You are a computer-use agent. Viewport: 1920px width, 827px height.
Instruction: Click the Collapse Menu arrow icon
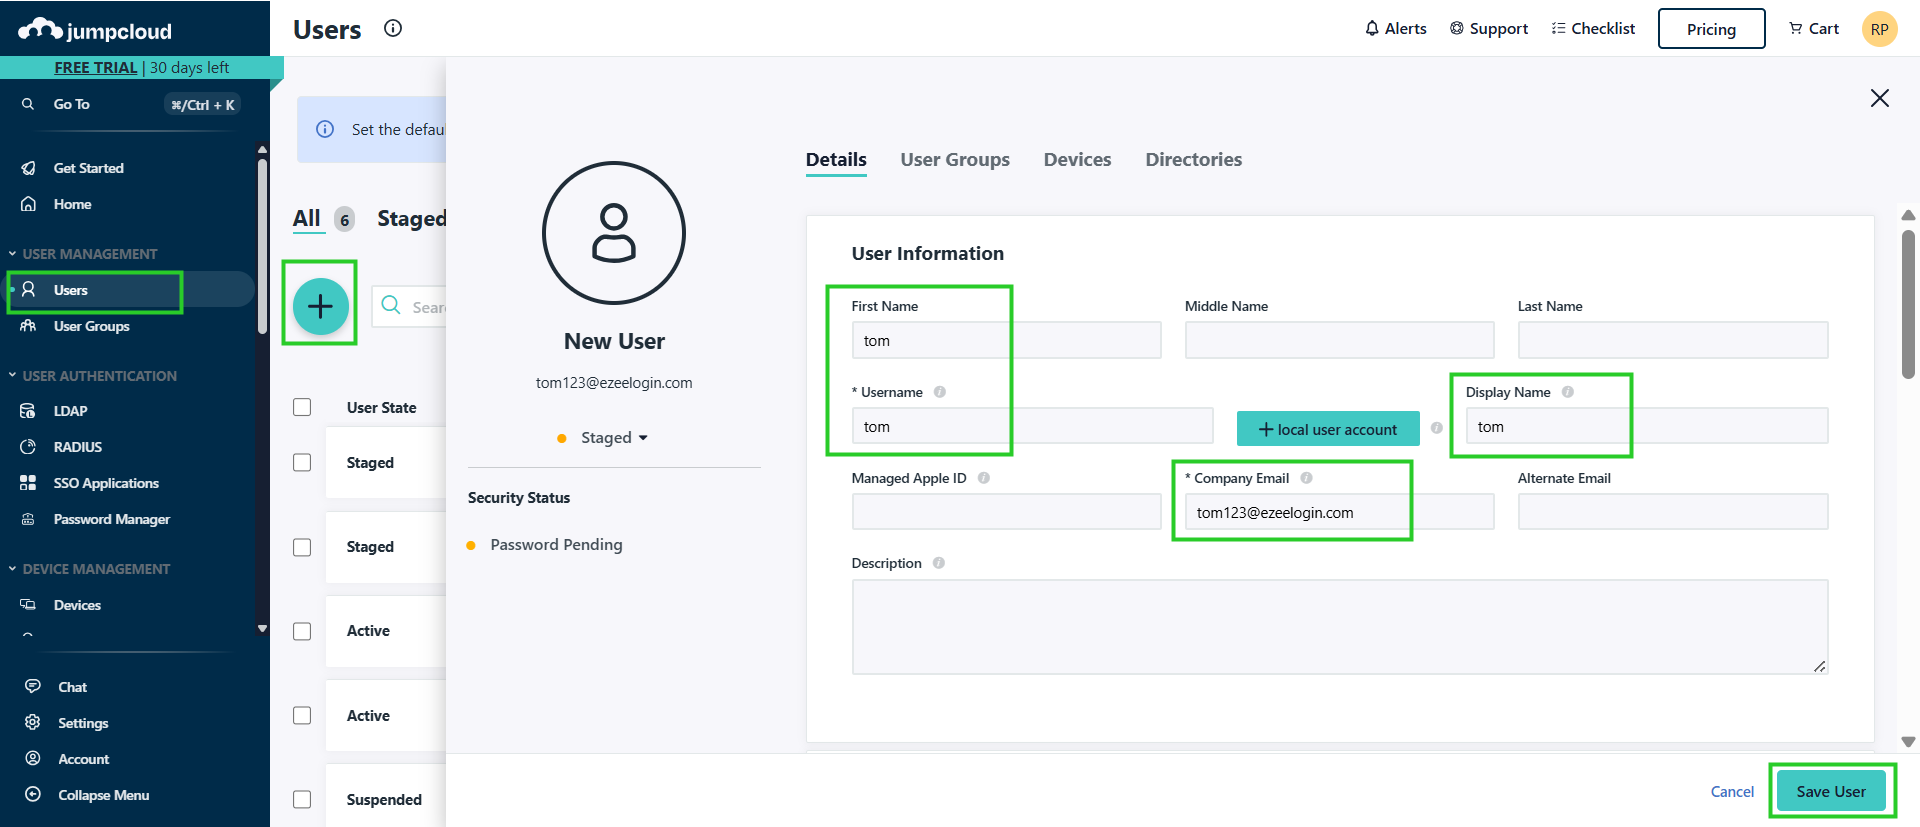point(33,795)
